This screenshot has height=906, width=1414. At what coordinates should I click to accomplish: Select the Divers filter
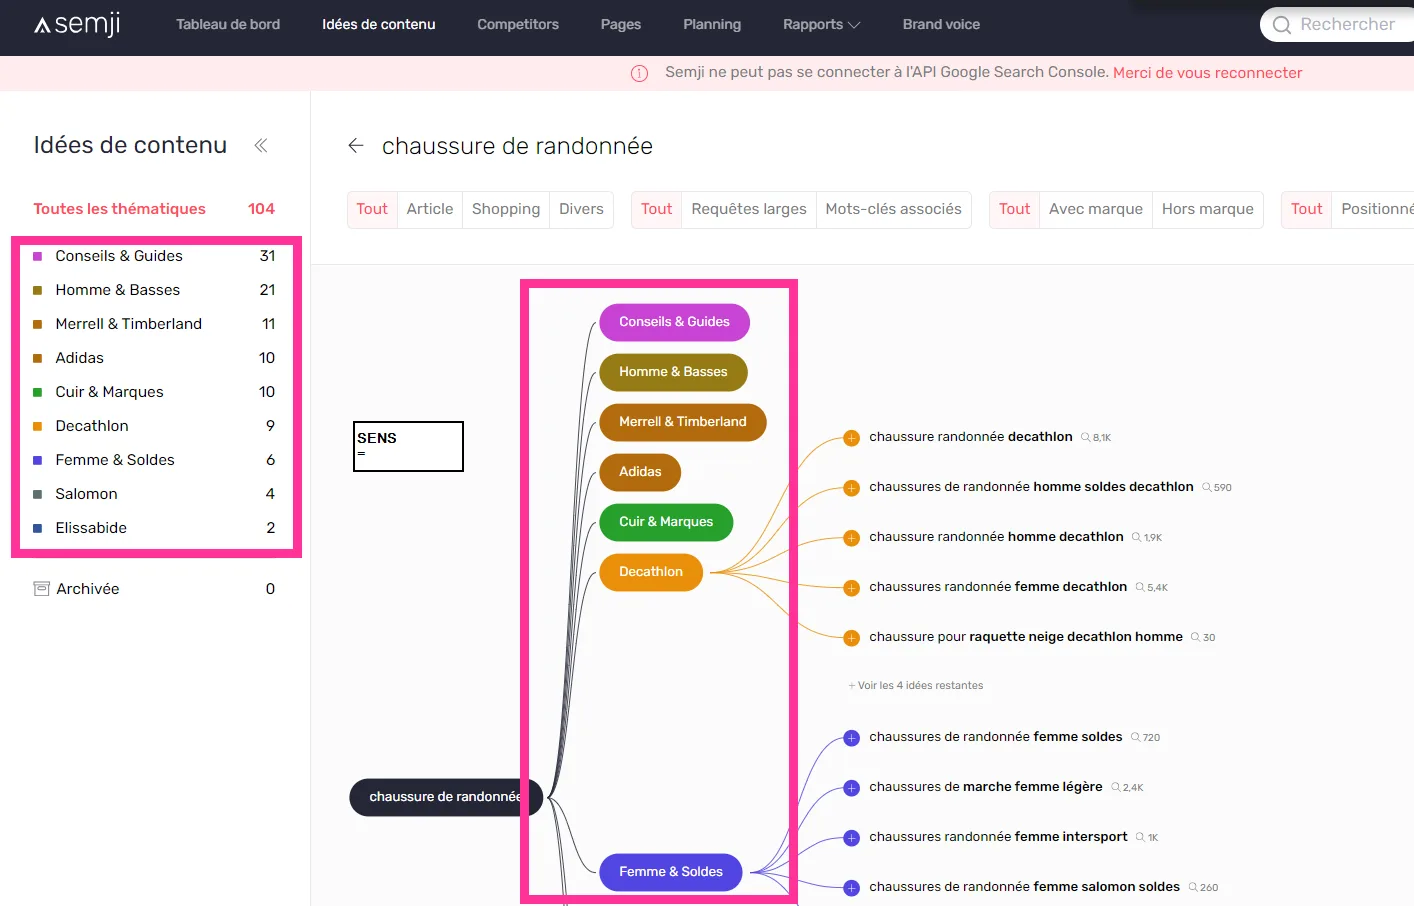(x=581, y=209)
